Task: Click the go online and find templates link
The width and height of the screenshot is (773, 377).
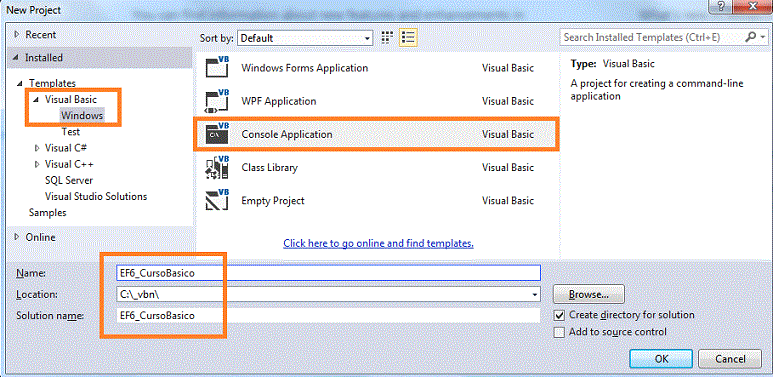Action: pos(378,243)
